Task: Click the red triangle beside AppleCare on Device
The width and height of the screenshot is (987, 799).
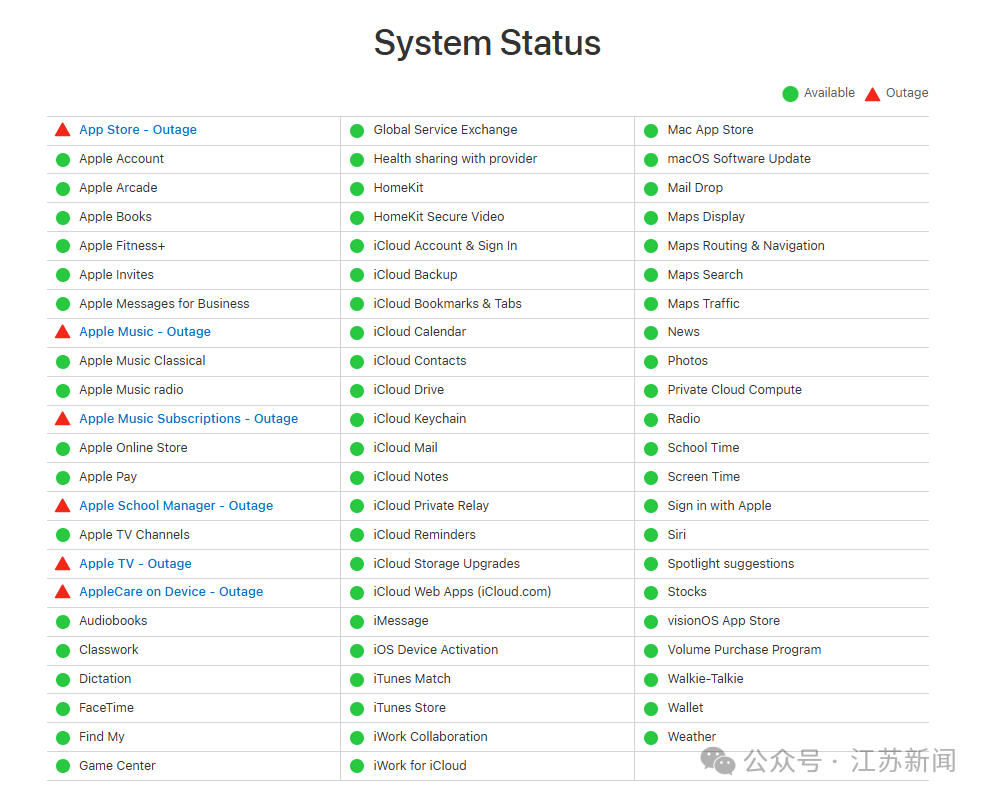Action: 63,592
